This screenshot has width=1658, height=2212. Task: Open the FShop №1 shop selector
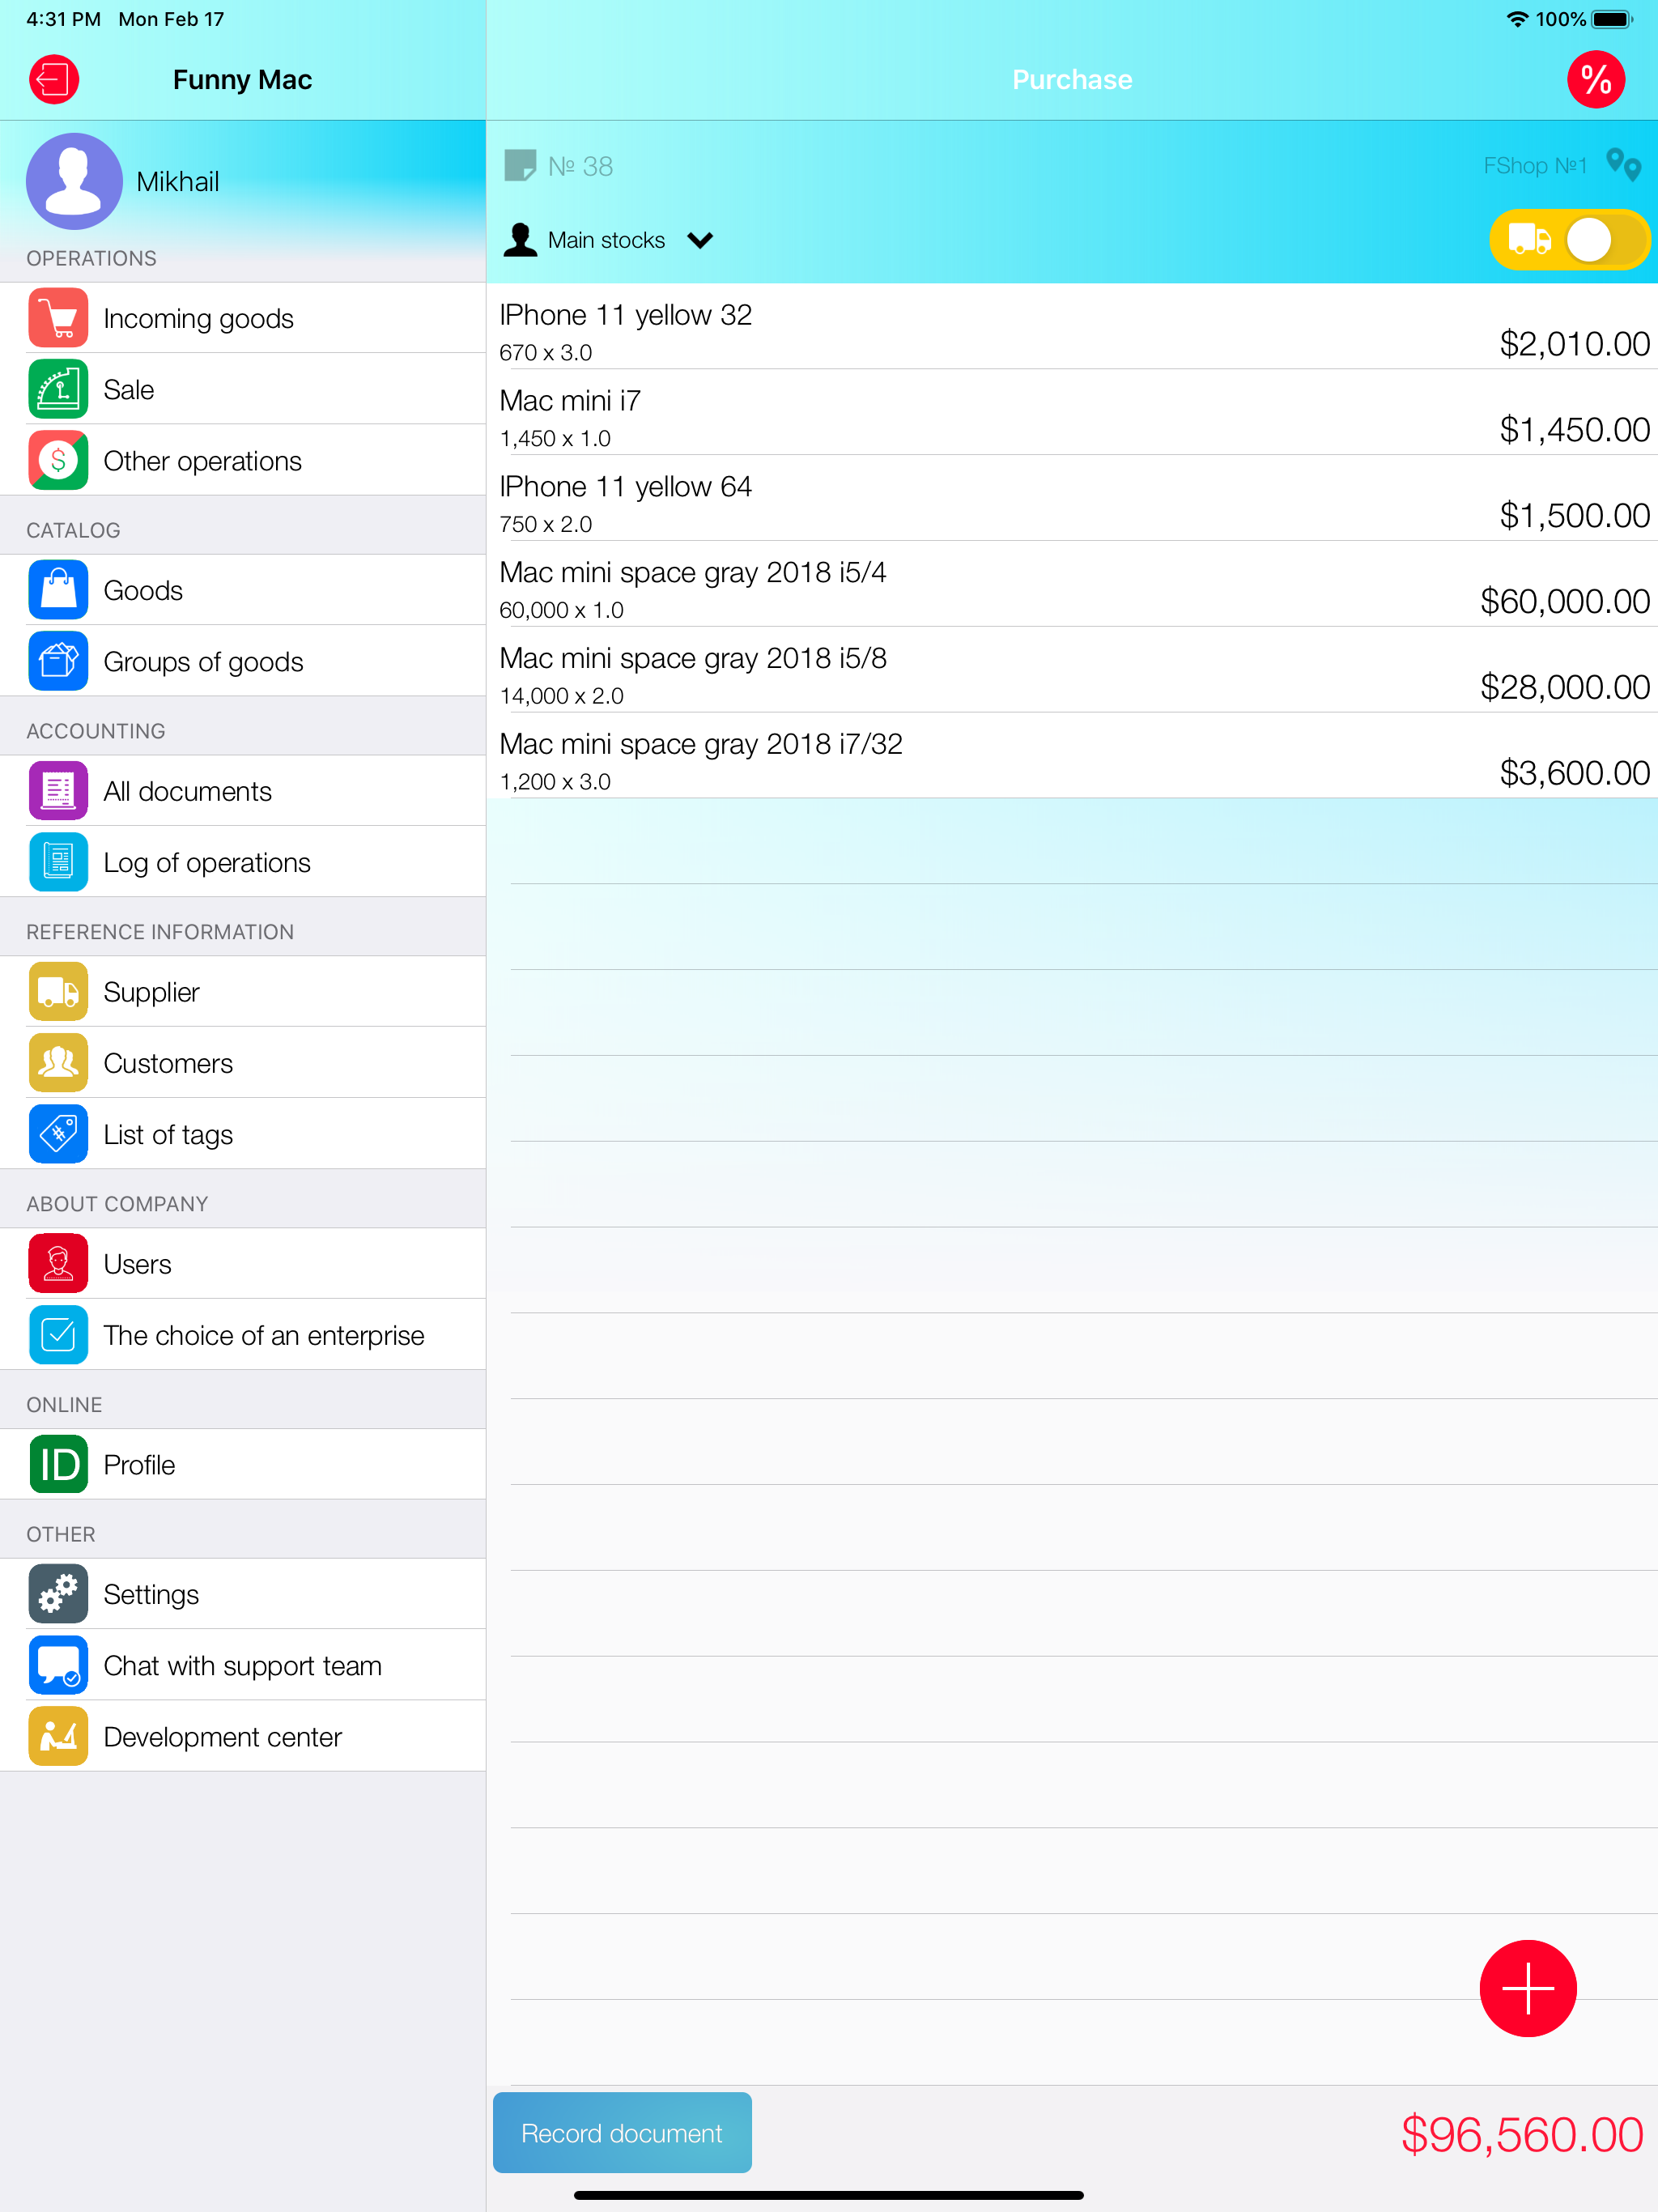(1534, 165)
